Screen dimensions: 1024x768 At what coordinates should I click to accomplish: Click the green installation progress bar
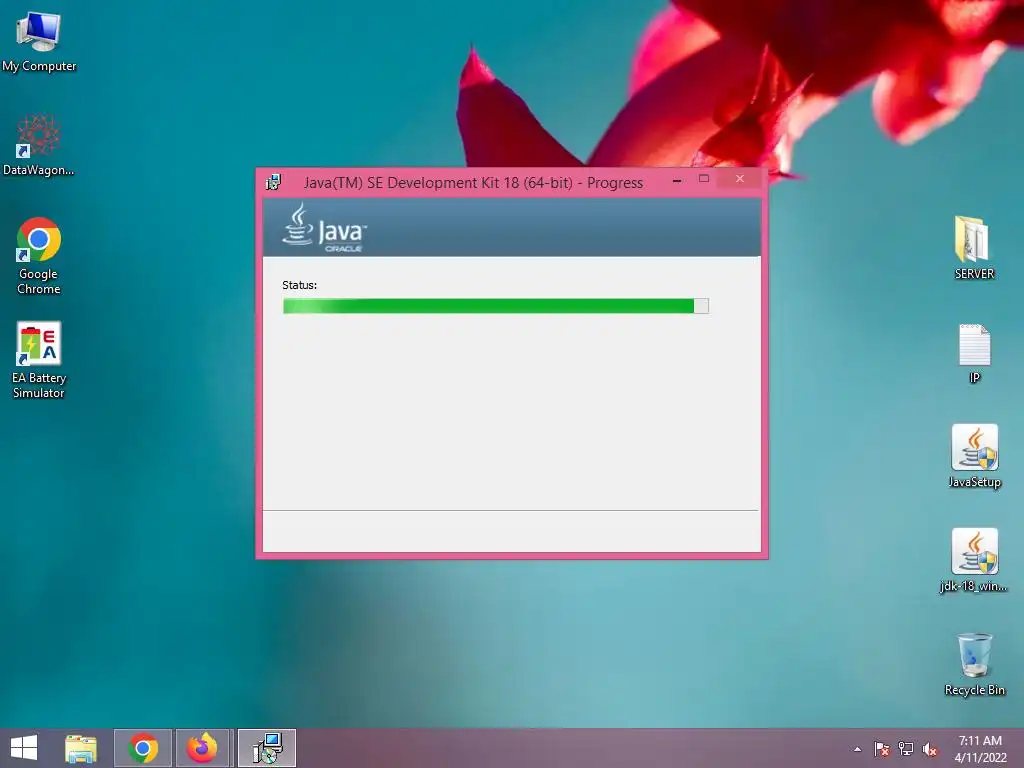tap(496, 306)
